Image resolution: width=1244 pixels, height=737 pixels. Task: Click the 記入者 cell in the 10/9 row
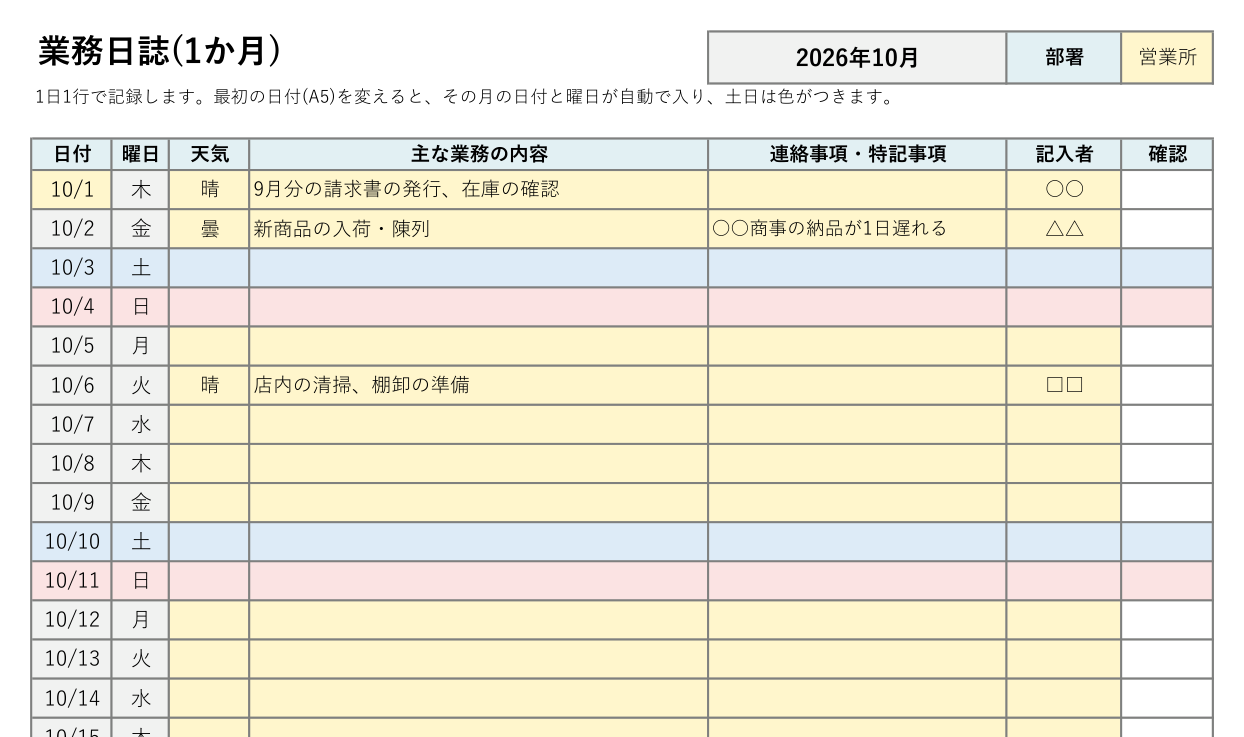(x=1064, y=502)
